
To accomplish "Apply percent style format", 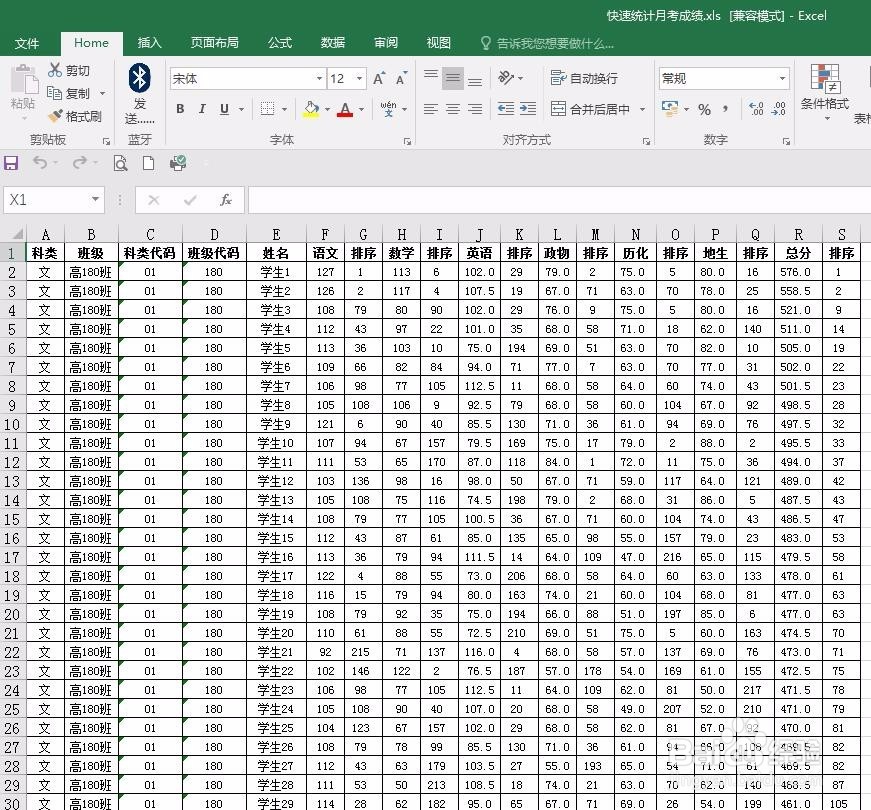I will (704, 109).
